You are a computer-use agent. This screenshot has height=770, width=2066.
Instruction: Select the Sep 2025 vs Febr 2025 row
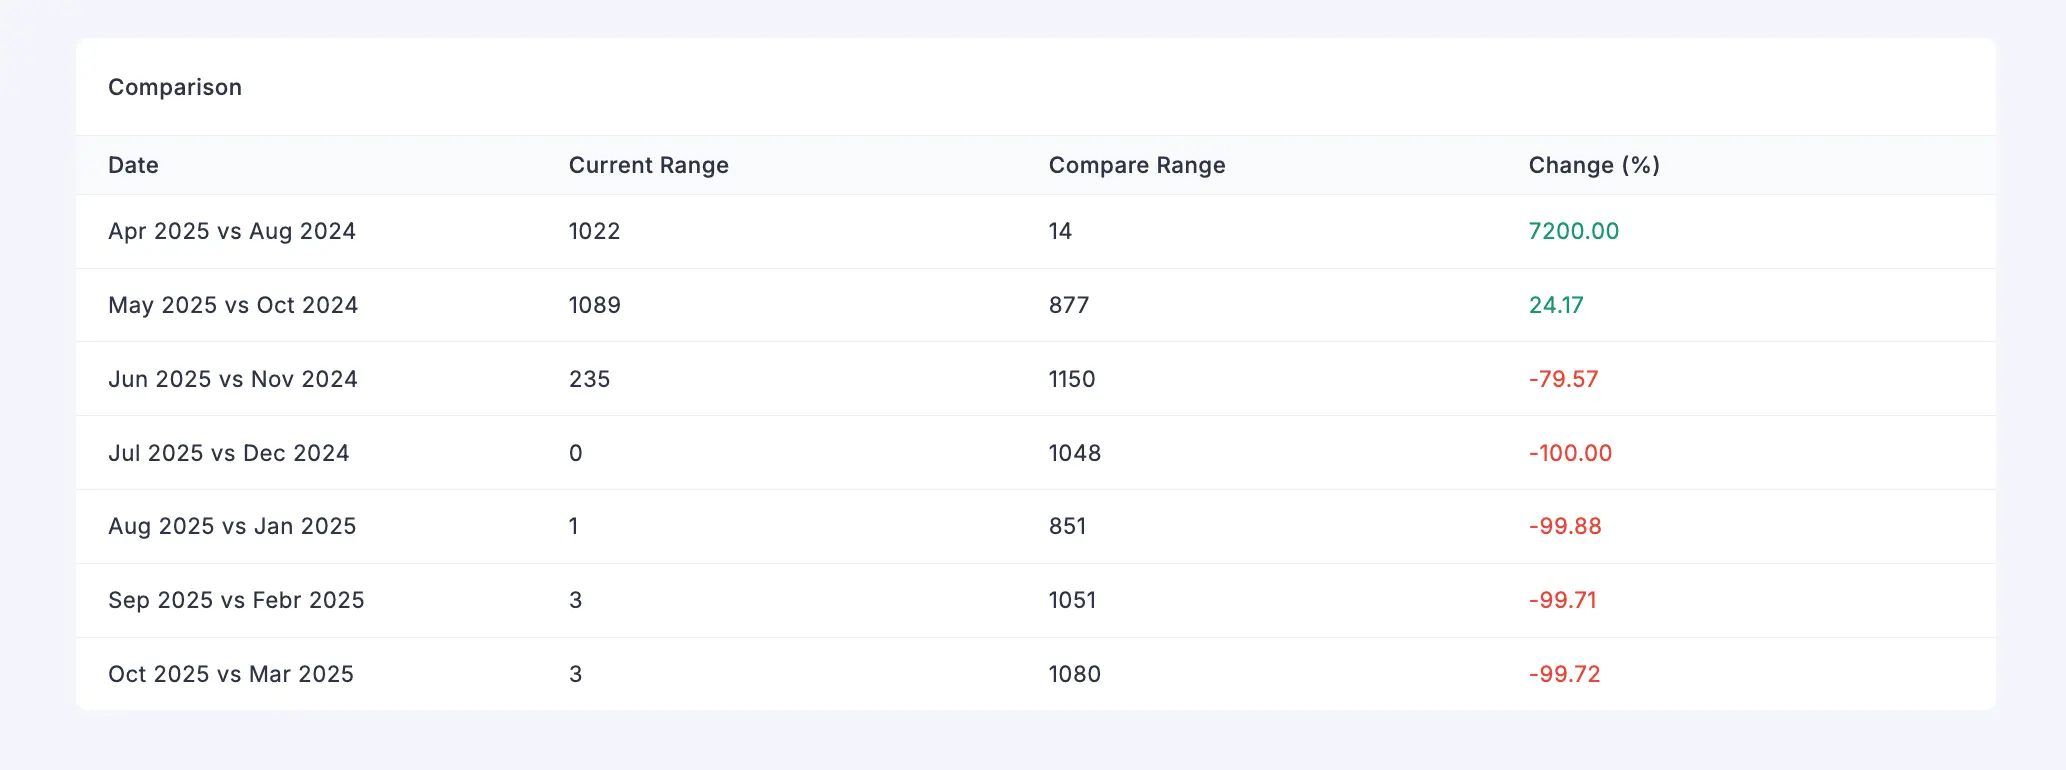[x=236, y=600]
